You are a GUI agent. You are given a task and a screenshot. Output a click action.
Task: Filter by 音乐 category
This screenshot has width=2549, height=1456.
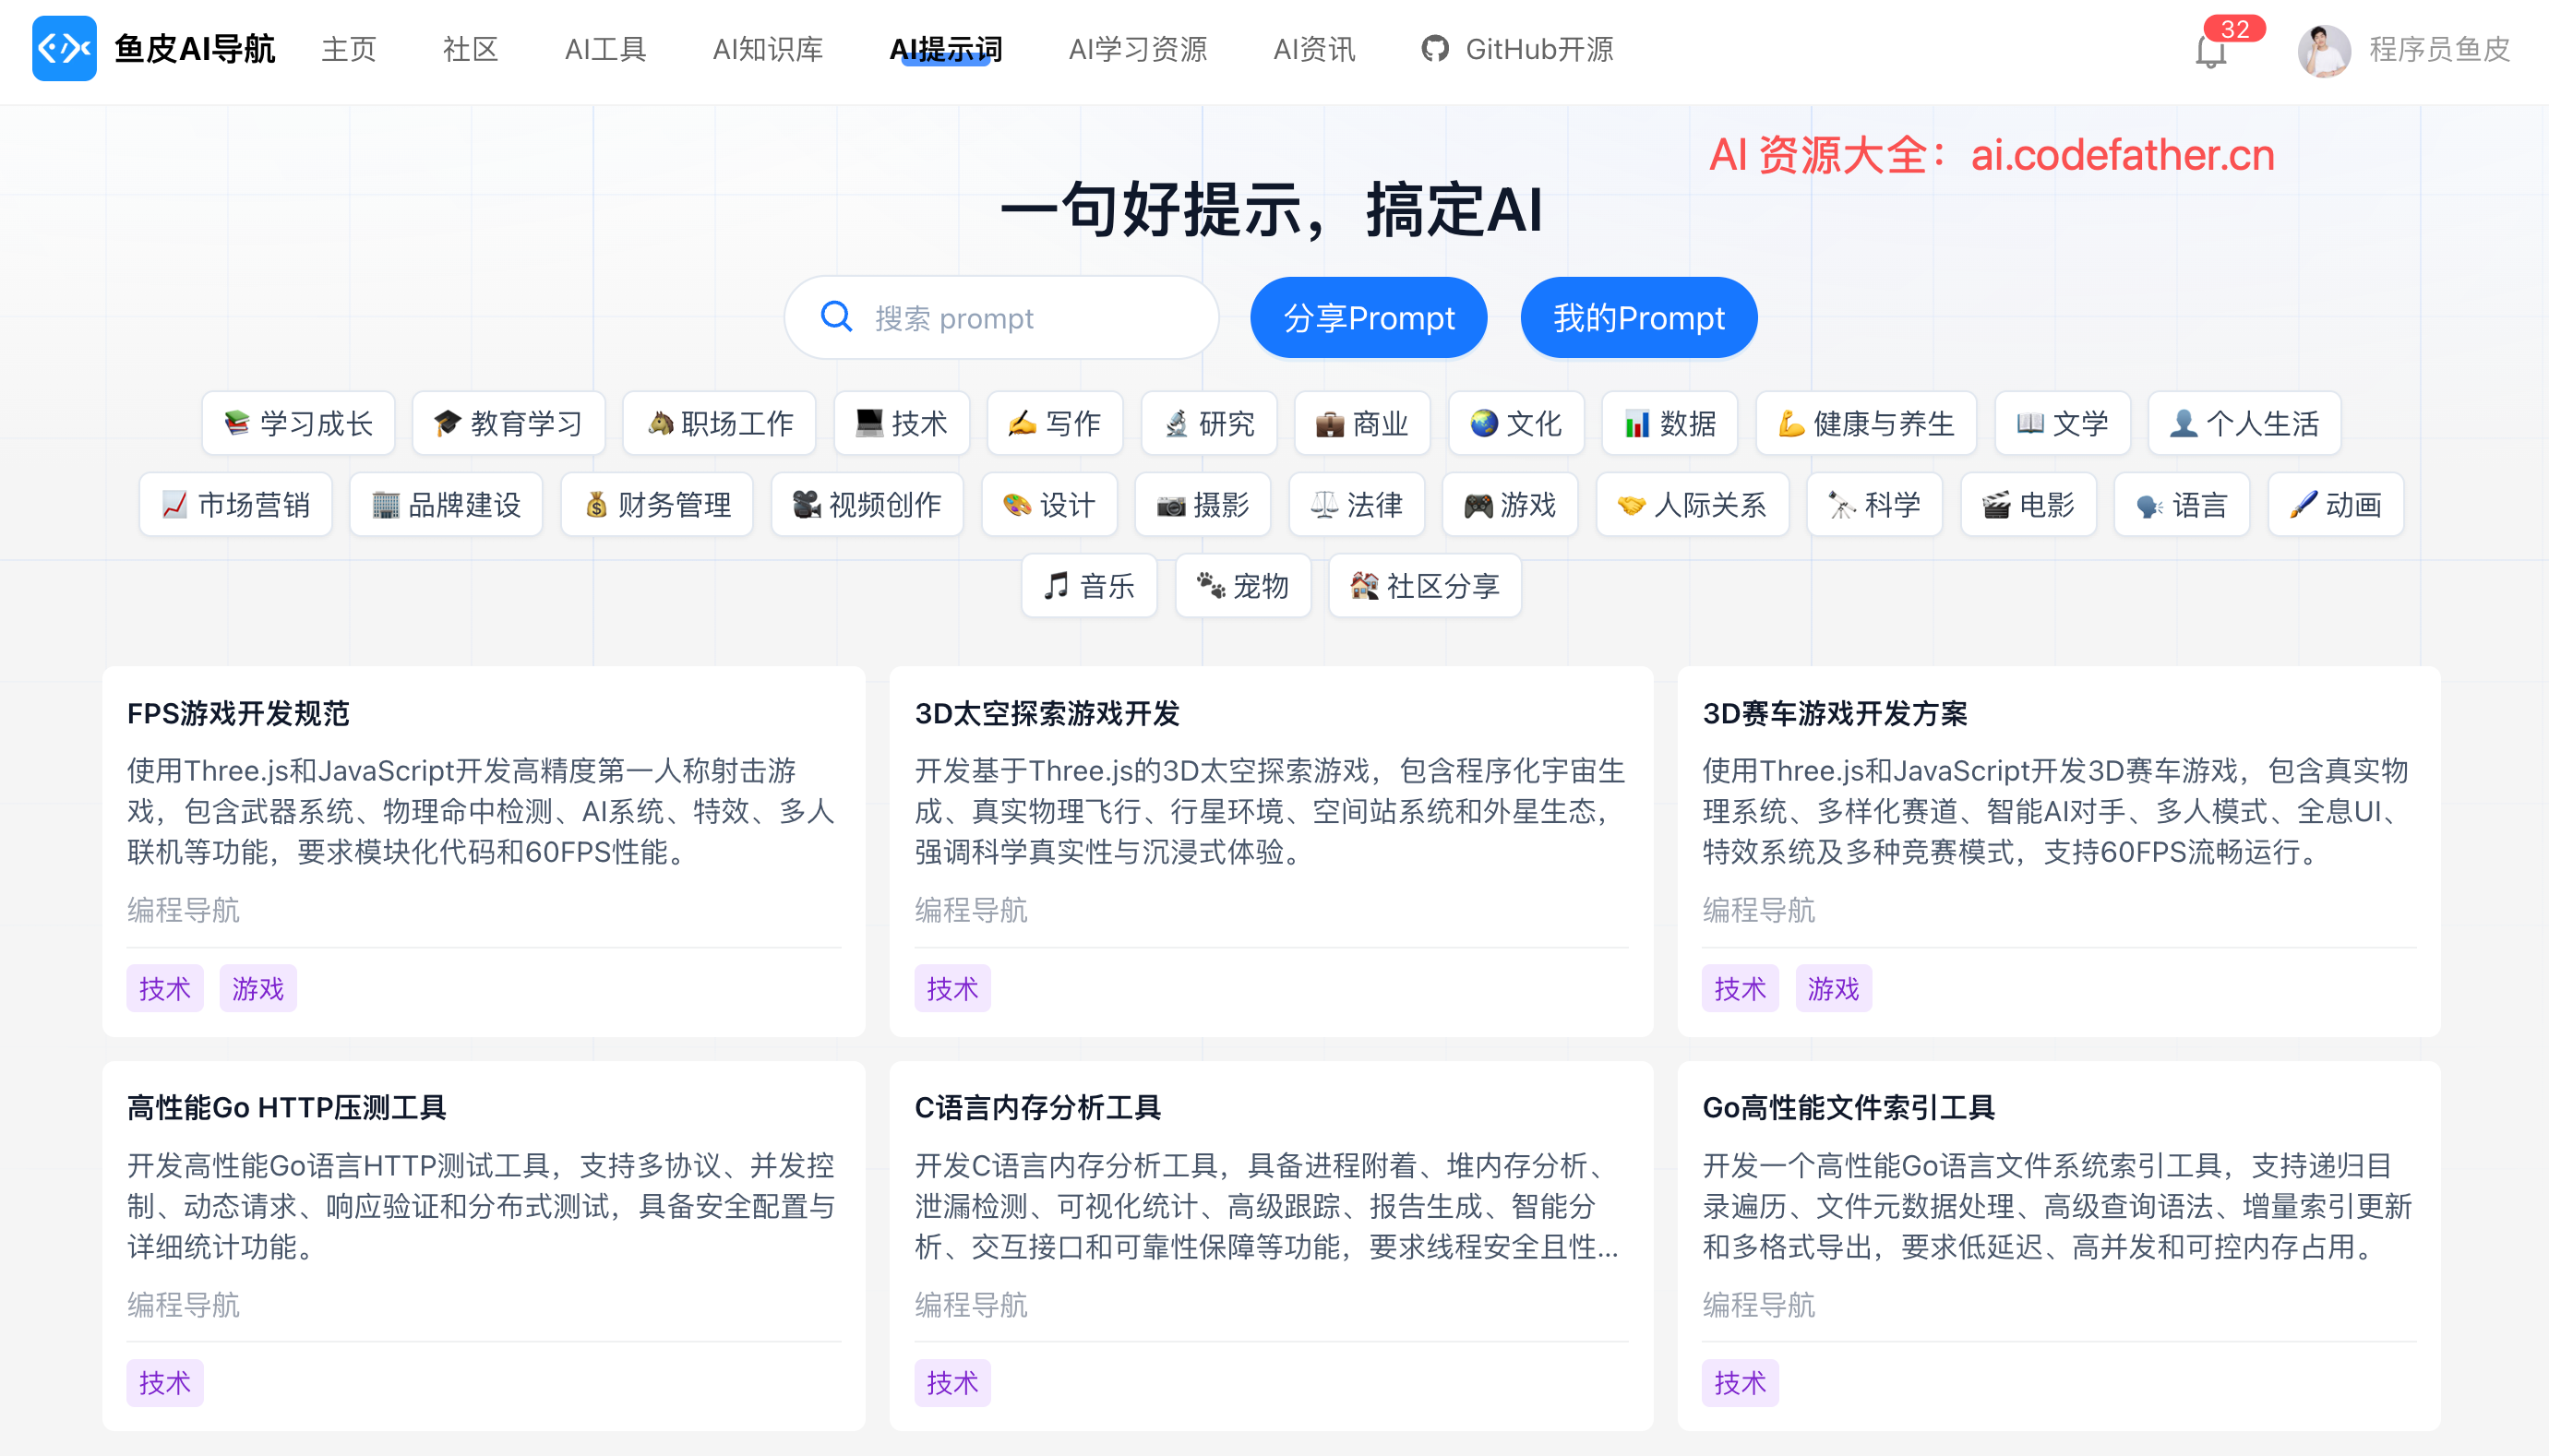tap(1088, 586)
